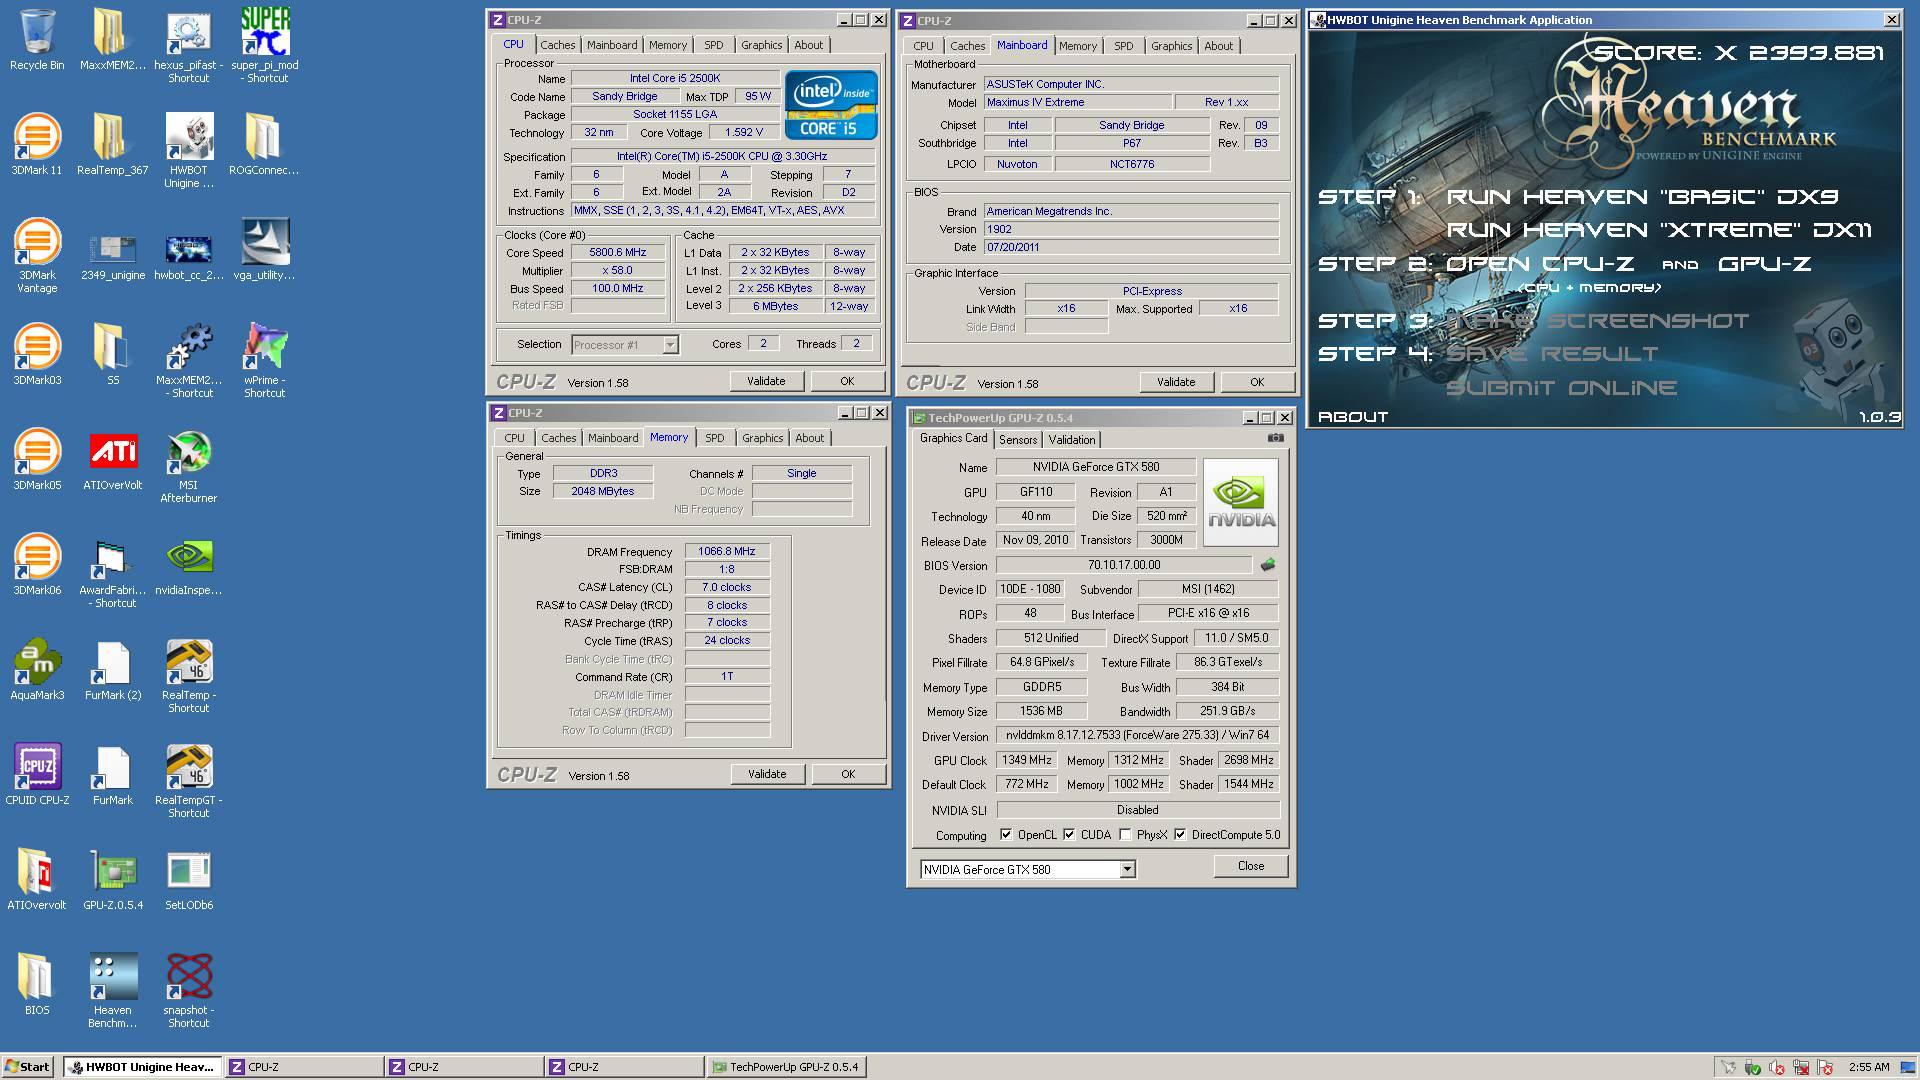The width and height of the screenshot is (1920, 1080).
Task: Click system tray clock 2:55 AM
Action: click(1869, 1067)
